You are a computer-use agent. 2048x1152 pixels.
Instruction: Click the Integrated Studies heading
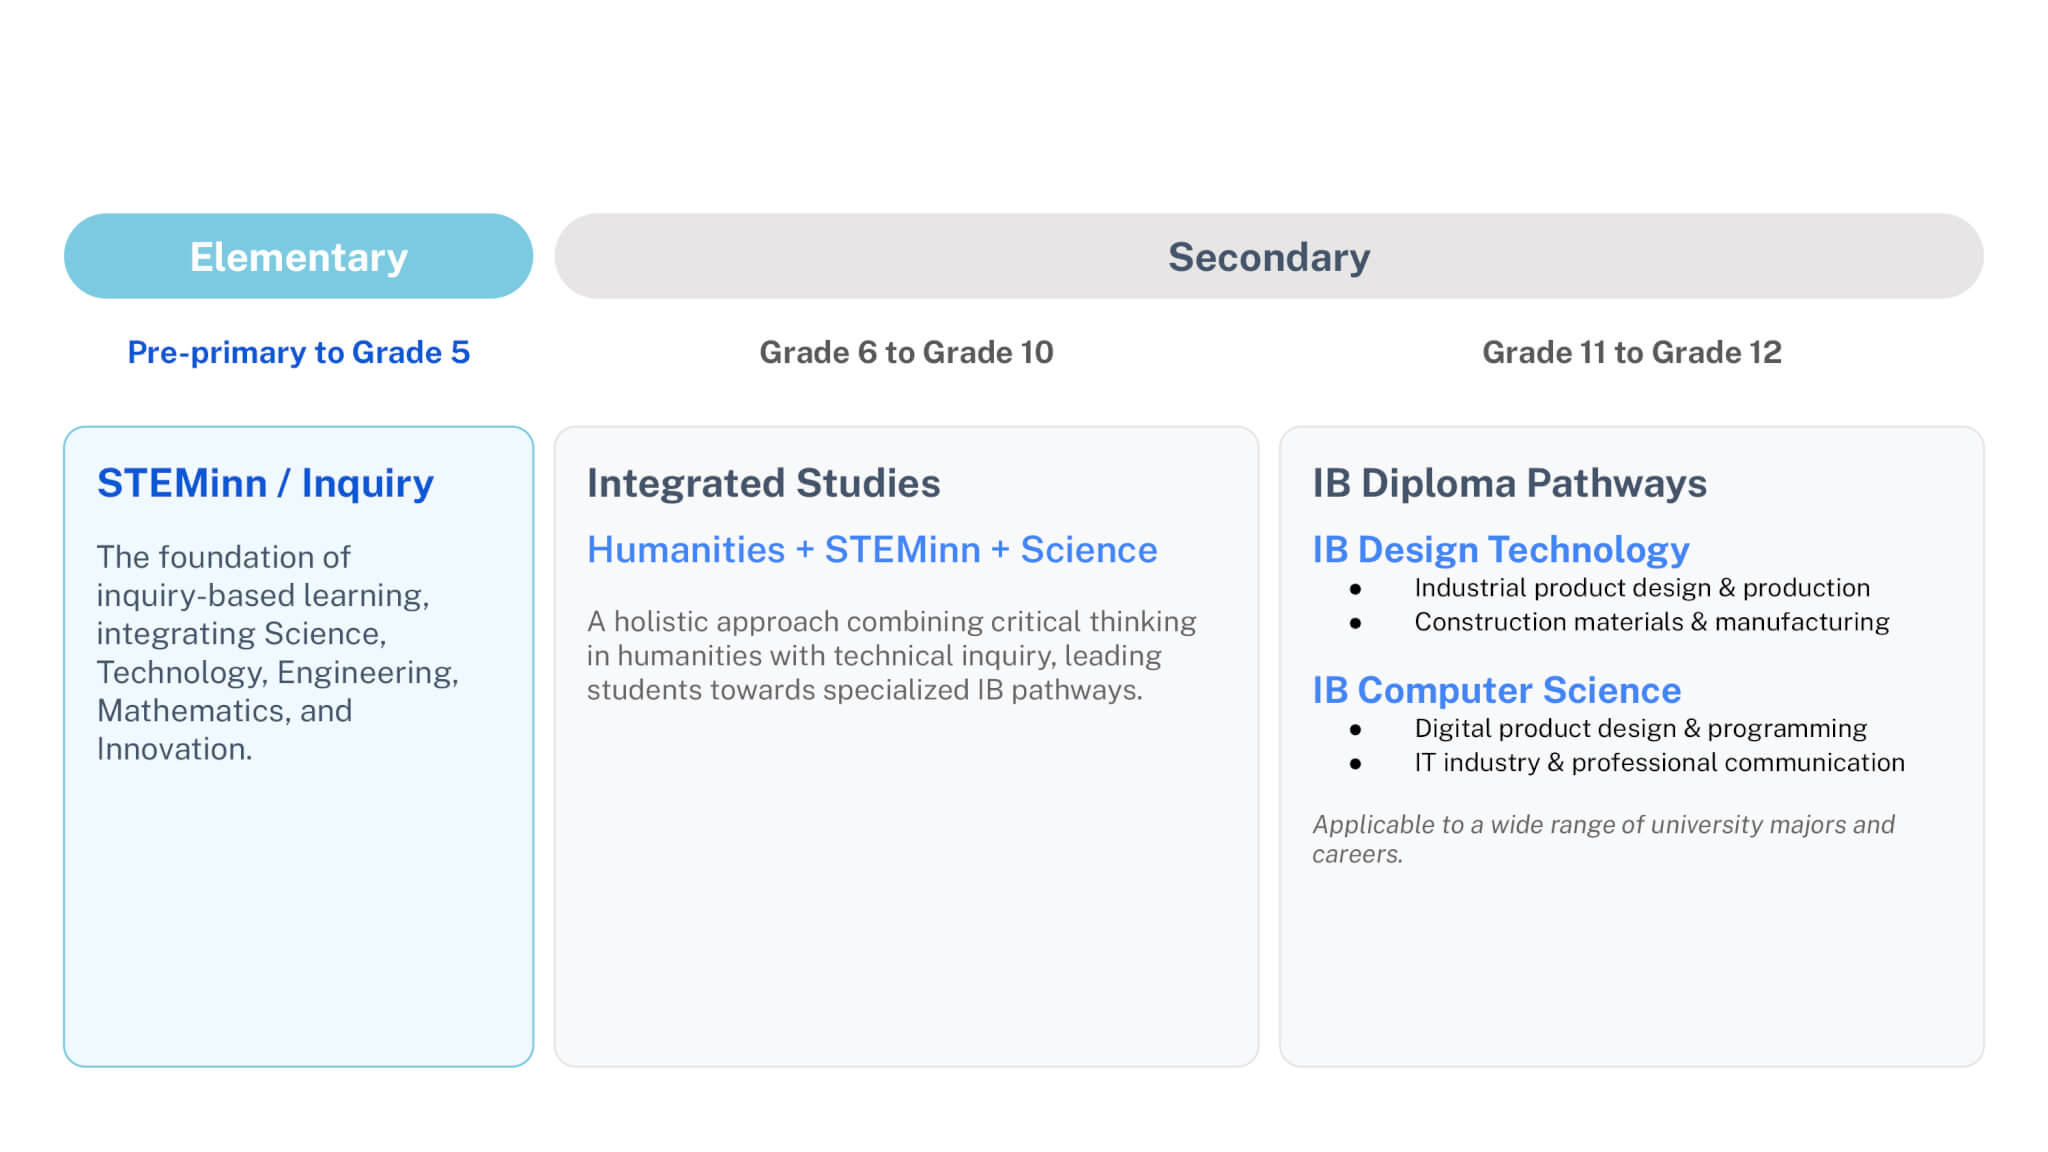(763, 483)
